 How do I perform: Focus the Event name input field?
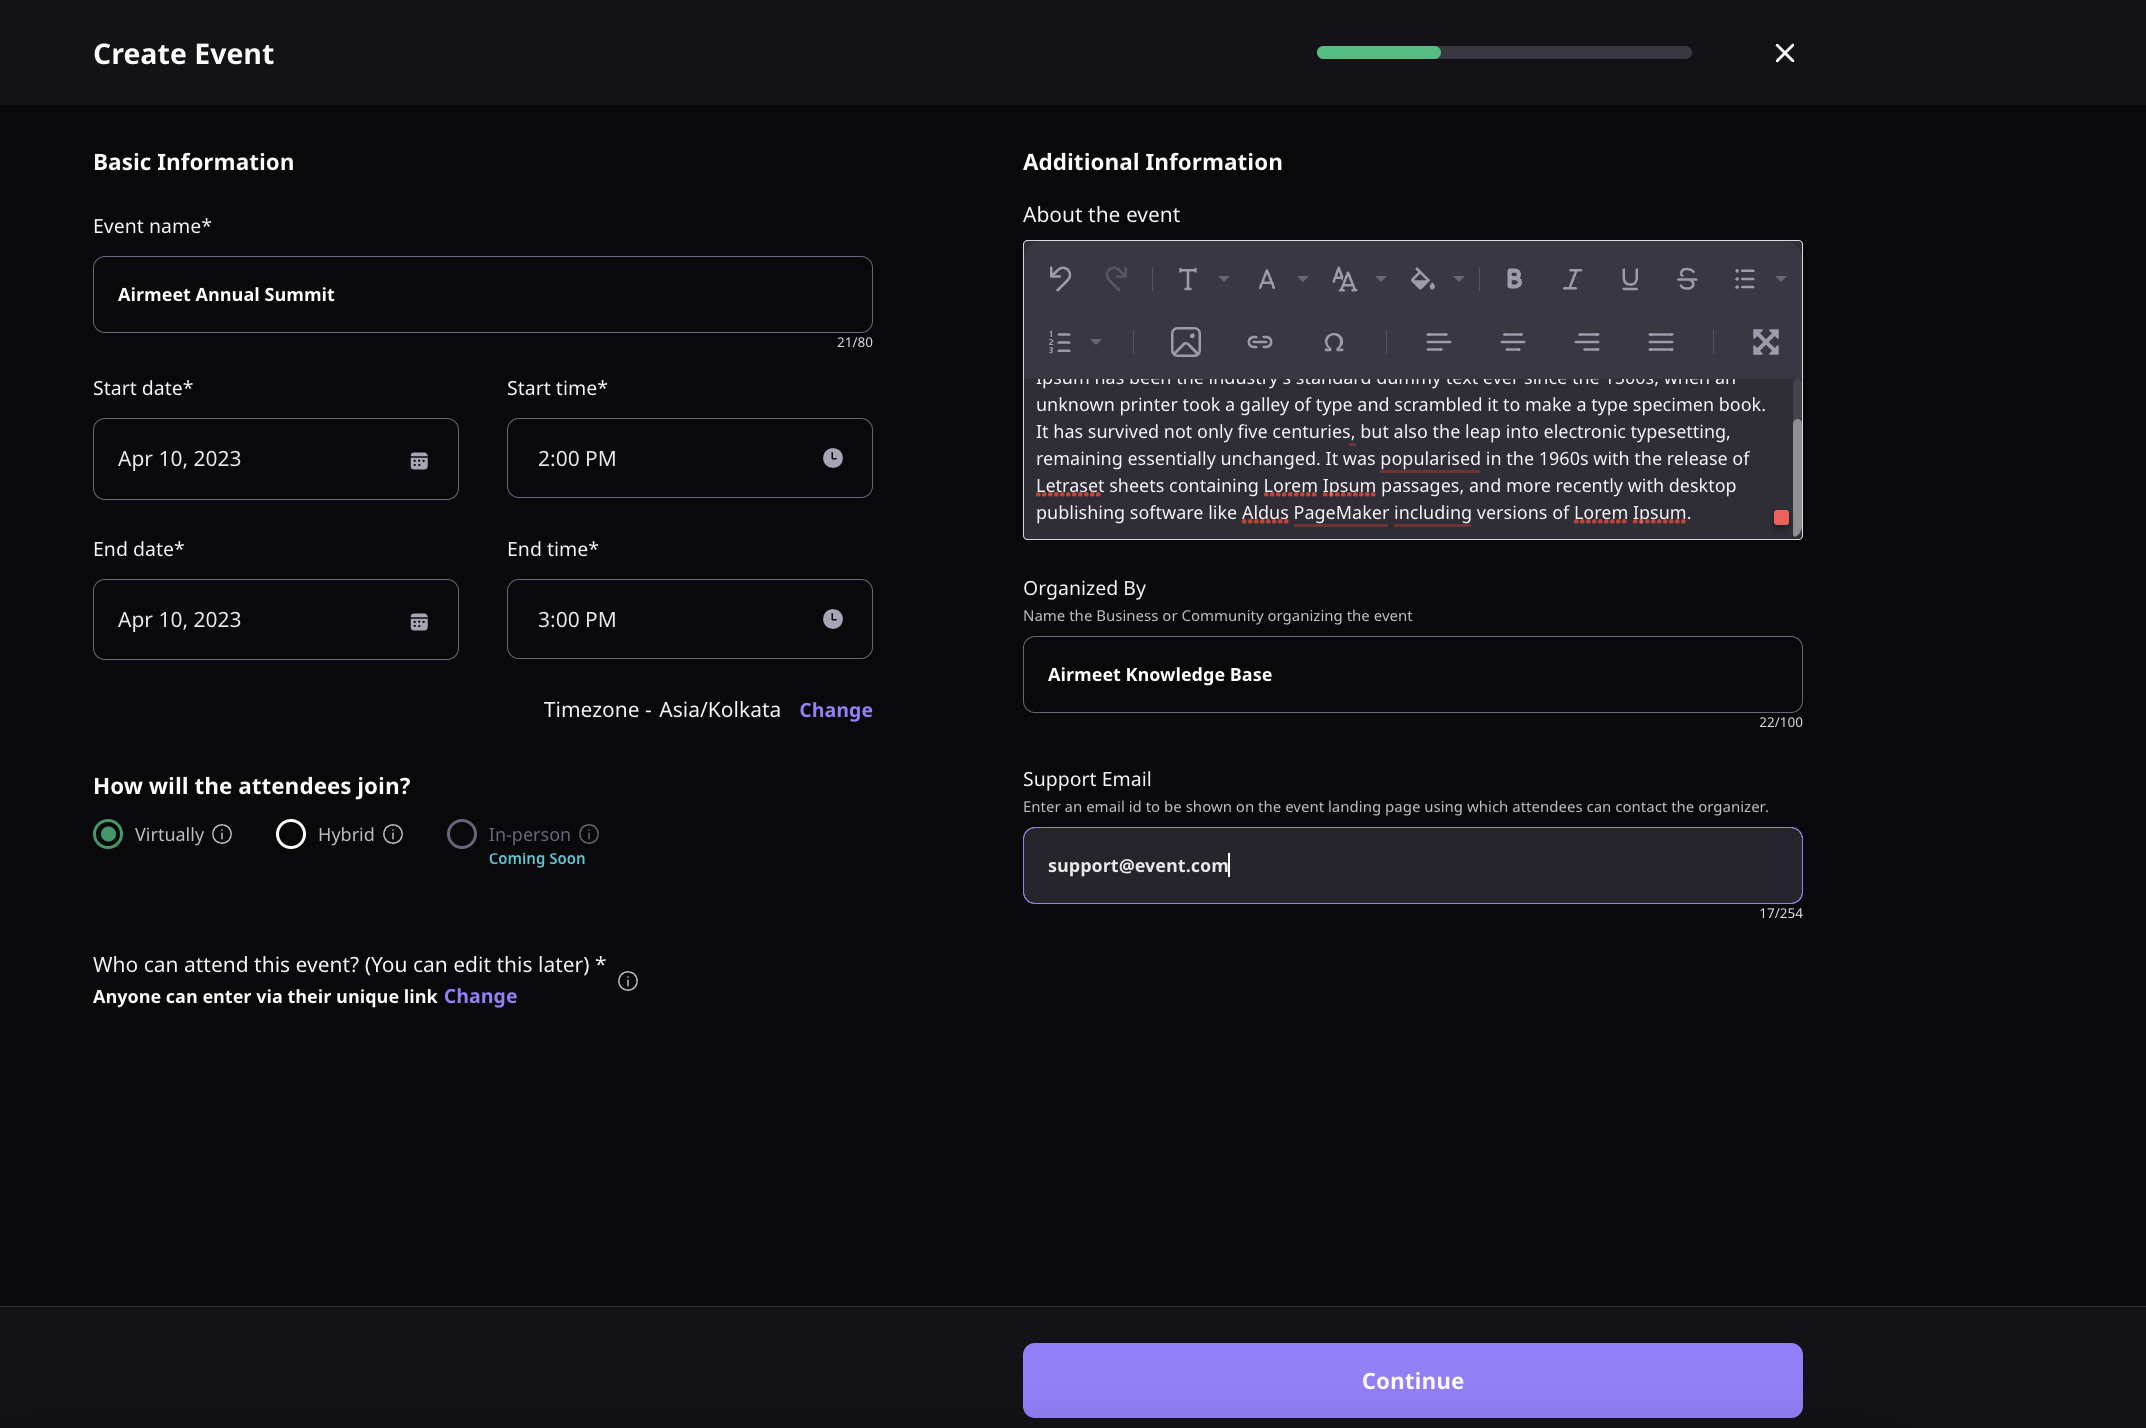[483, 294]
